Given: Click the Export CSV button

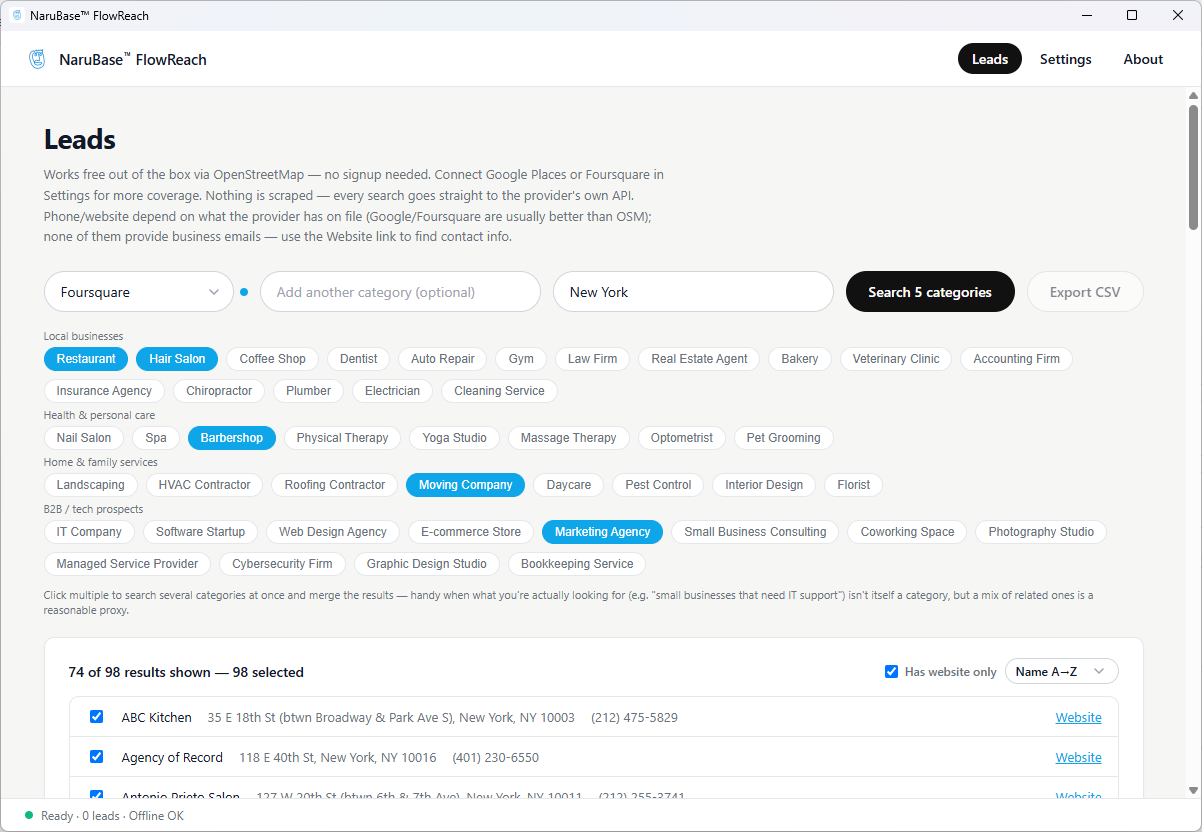Looking at the screenshot, I should pyautogui.click(x=1085, y=292).
